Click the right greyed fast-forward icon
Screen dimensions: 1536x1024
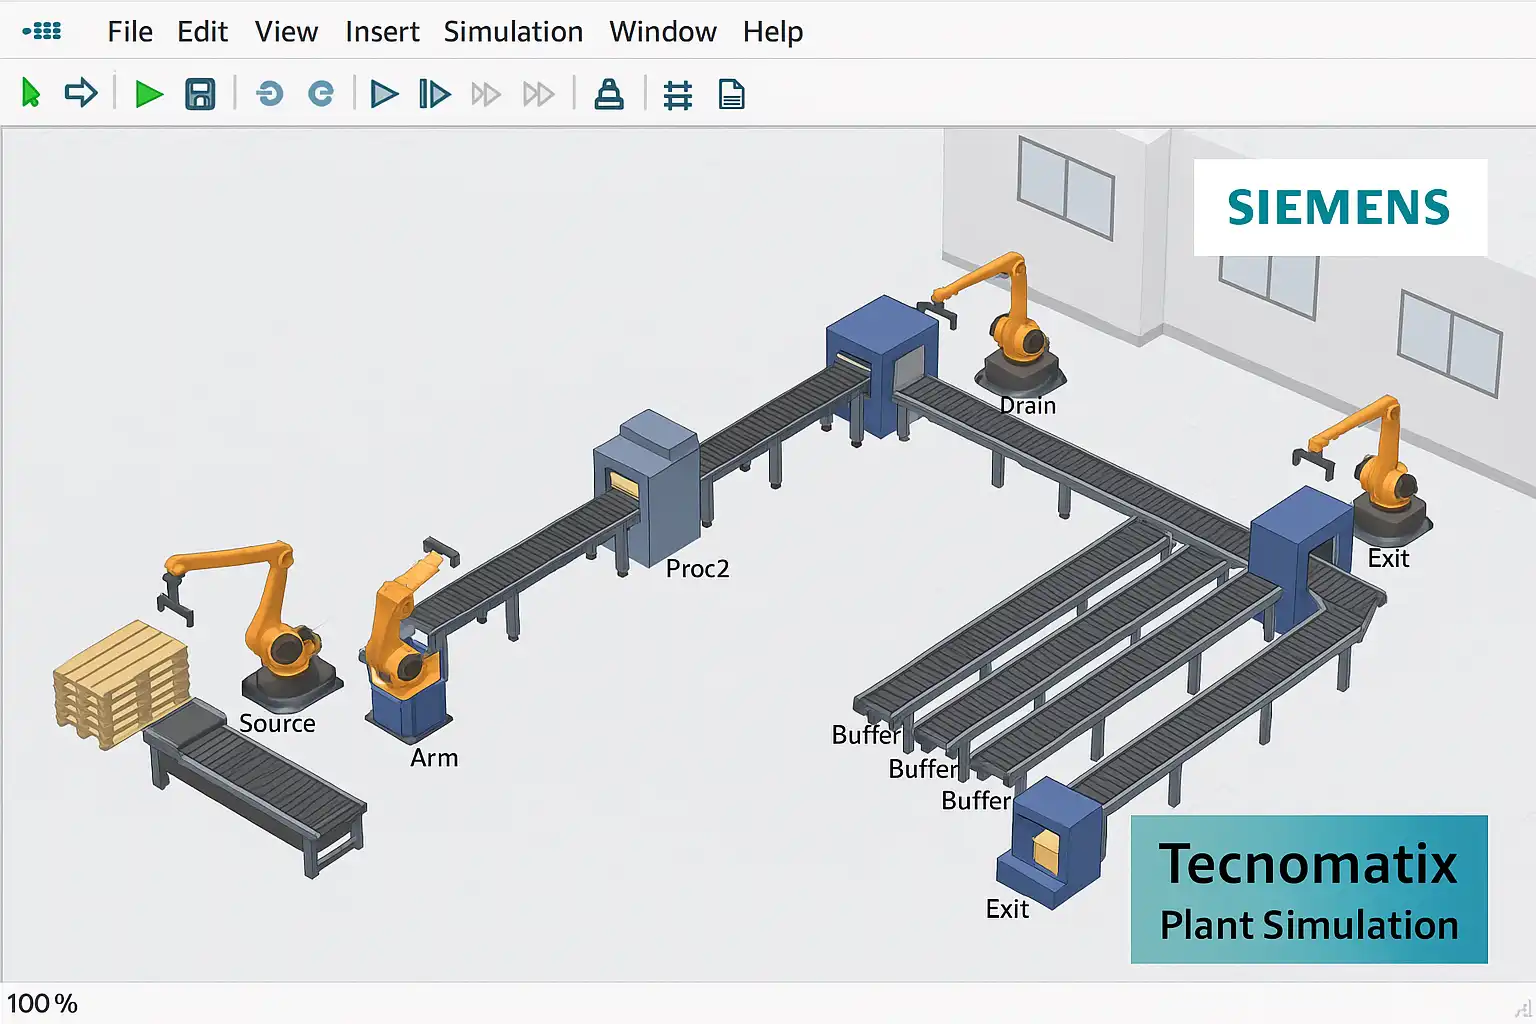tap(538, 94)
